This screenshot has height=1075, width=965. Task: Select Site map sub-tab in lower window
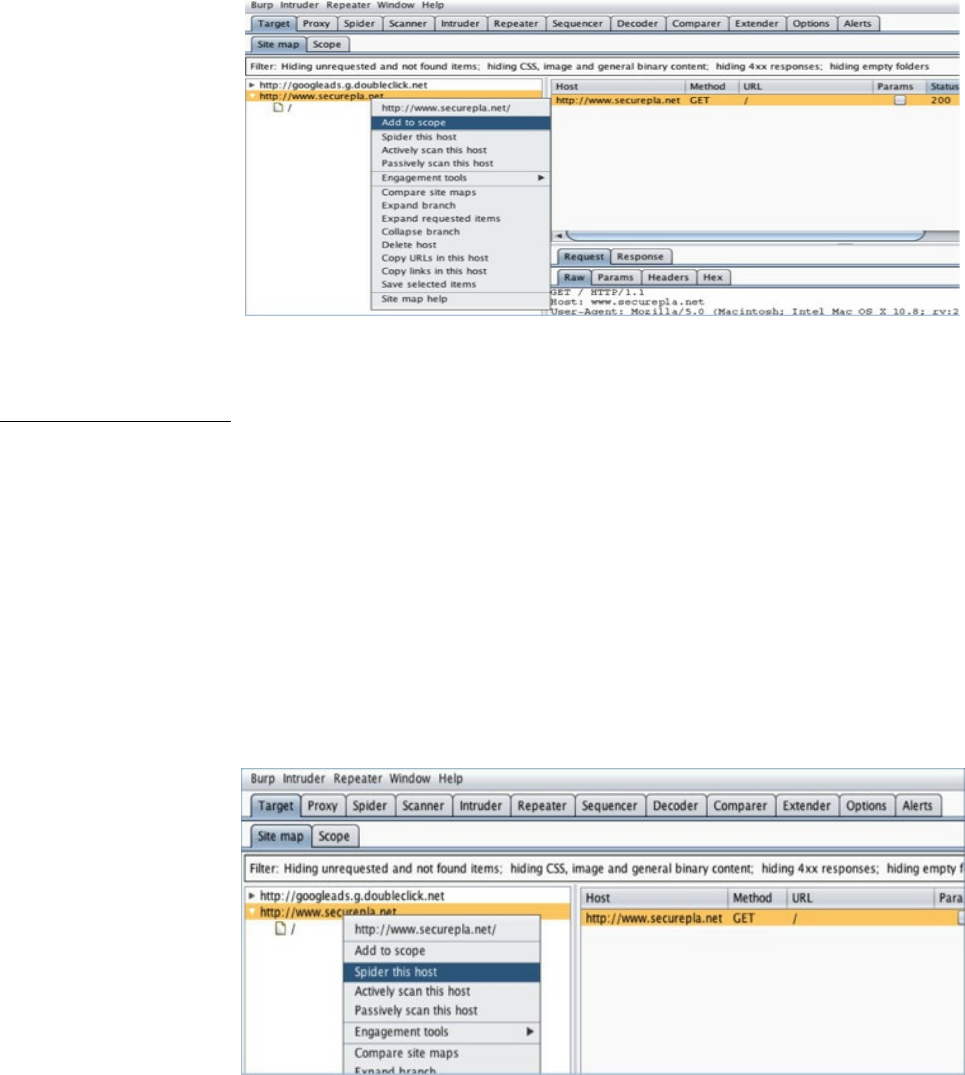click(x=280, y=836)
